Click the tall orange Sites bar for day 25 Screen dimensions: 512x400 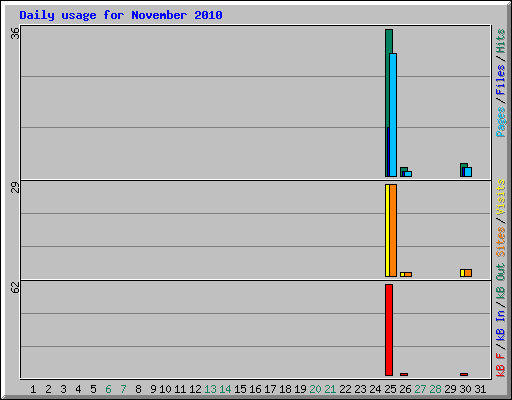393,230
